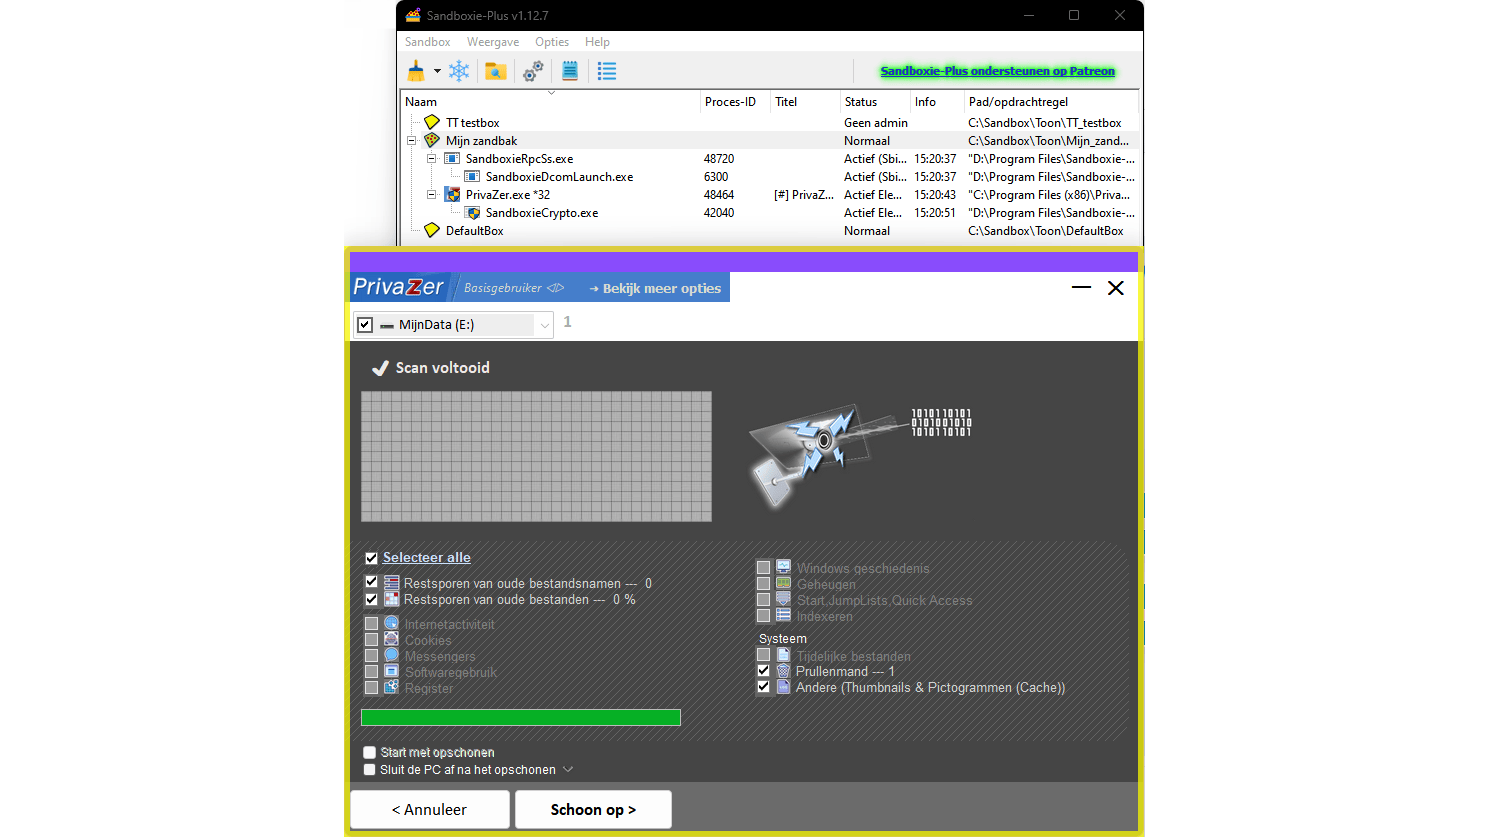Click the broom cleanup icon in Sandboxie toolbar

tap(416, 71)
